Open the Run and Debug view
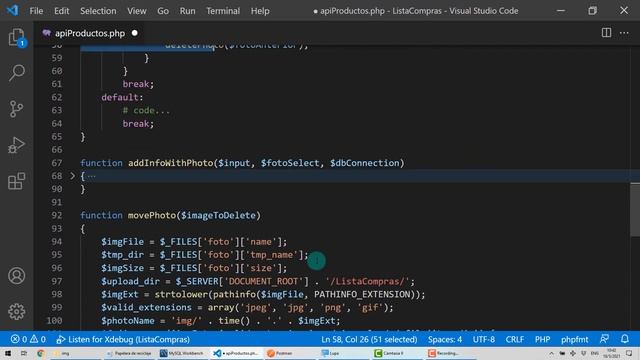 coord(16,145)
